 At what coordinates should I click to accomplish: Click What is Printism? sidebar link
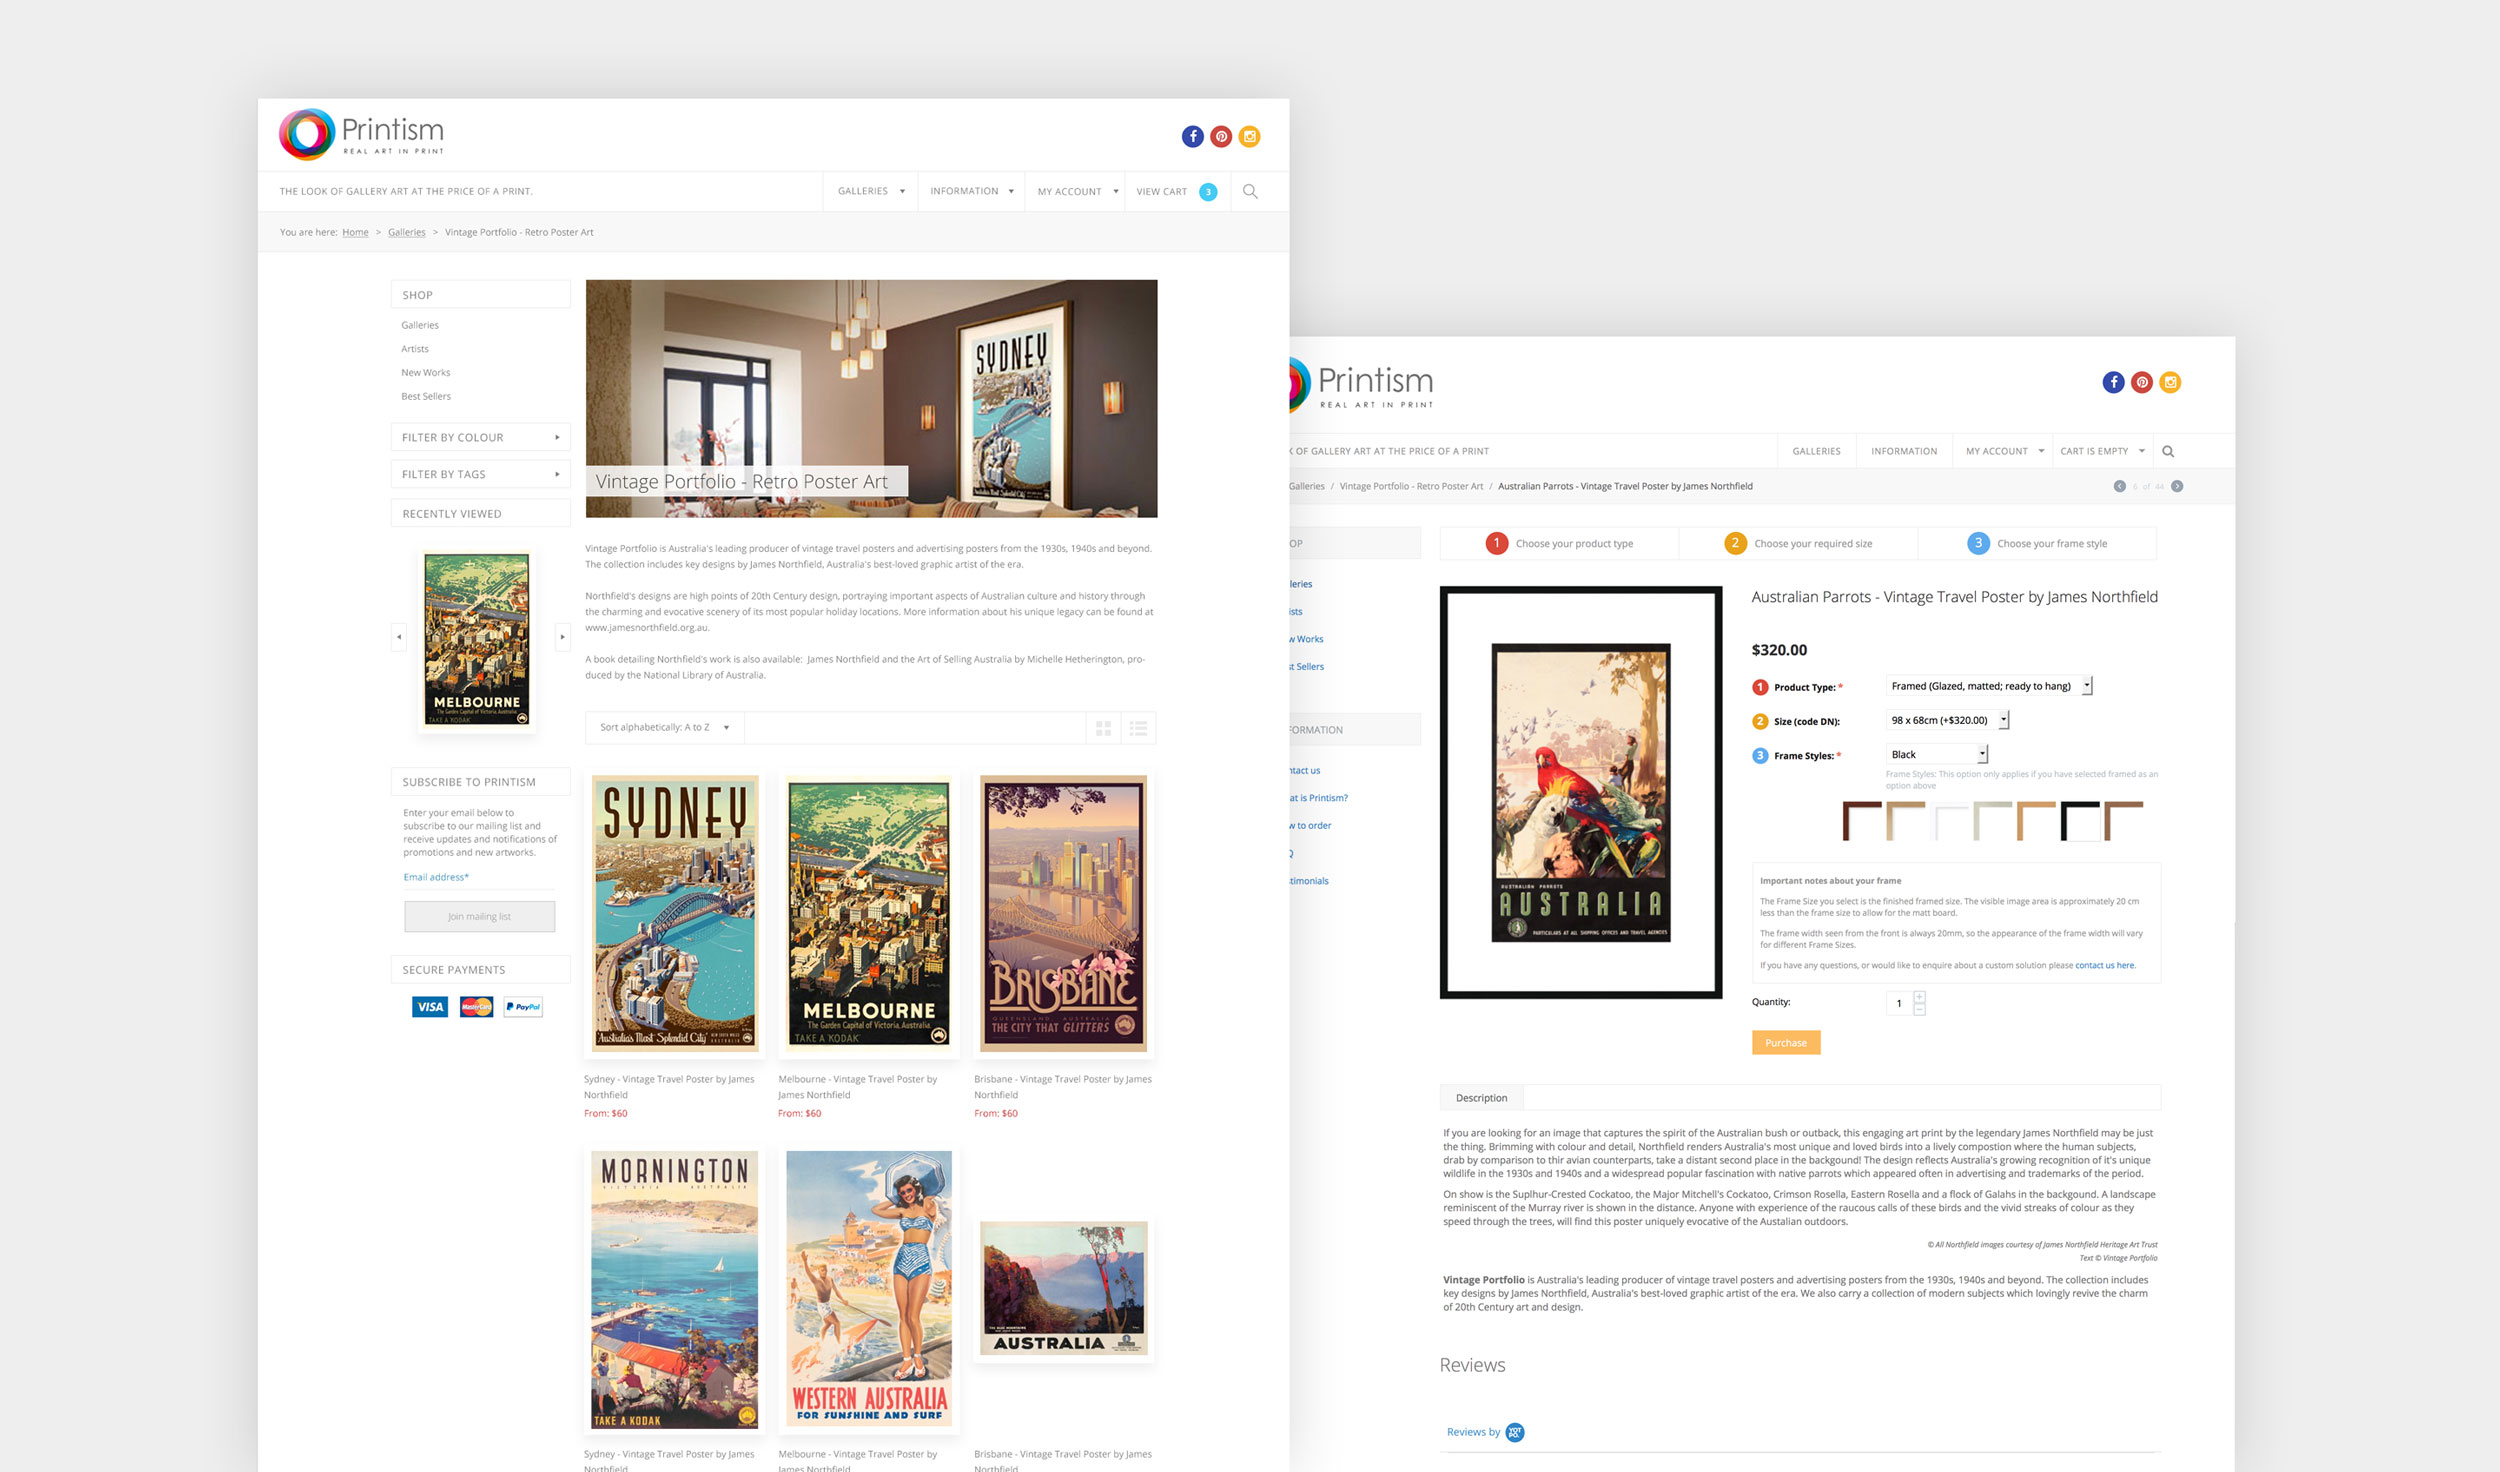(x=1318, y=798)
